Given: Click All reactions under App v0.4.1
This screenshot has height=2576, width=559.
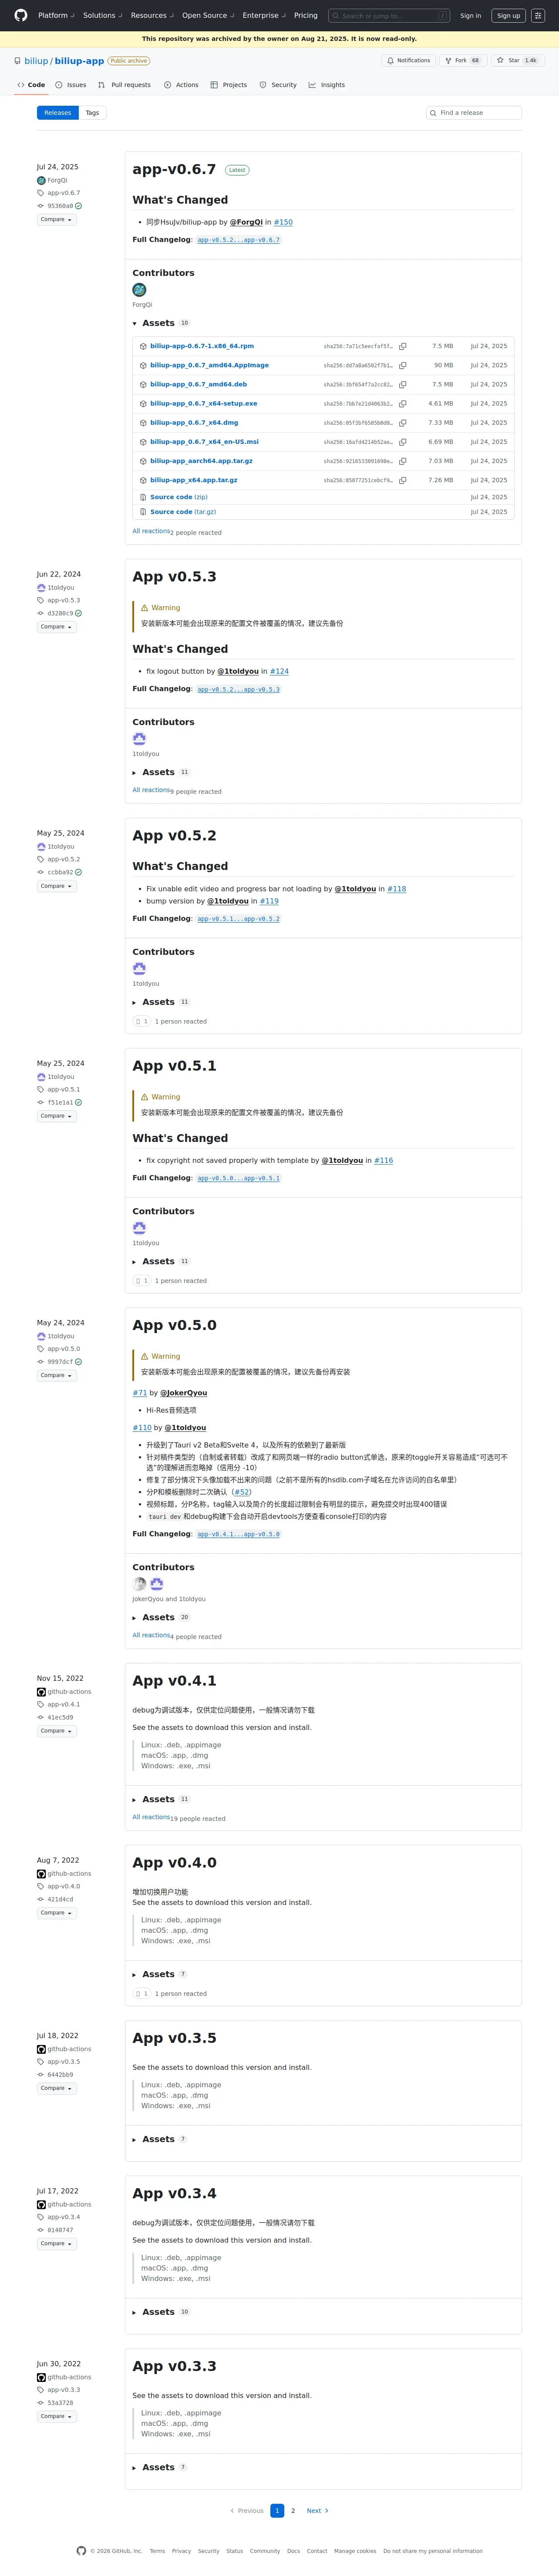Looking at the screenshot, I should click(151, 1817).
